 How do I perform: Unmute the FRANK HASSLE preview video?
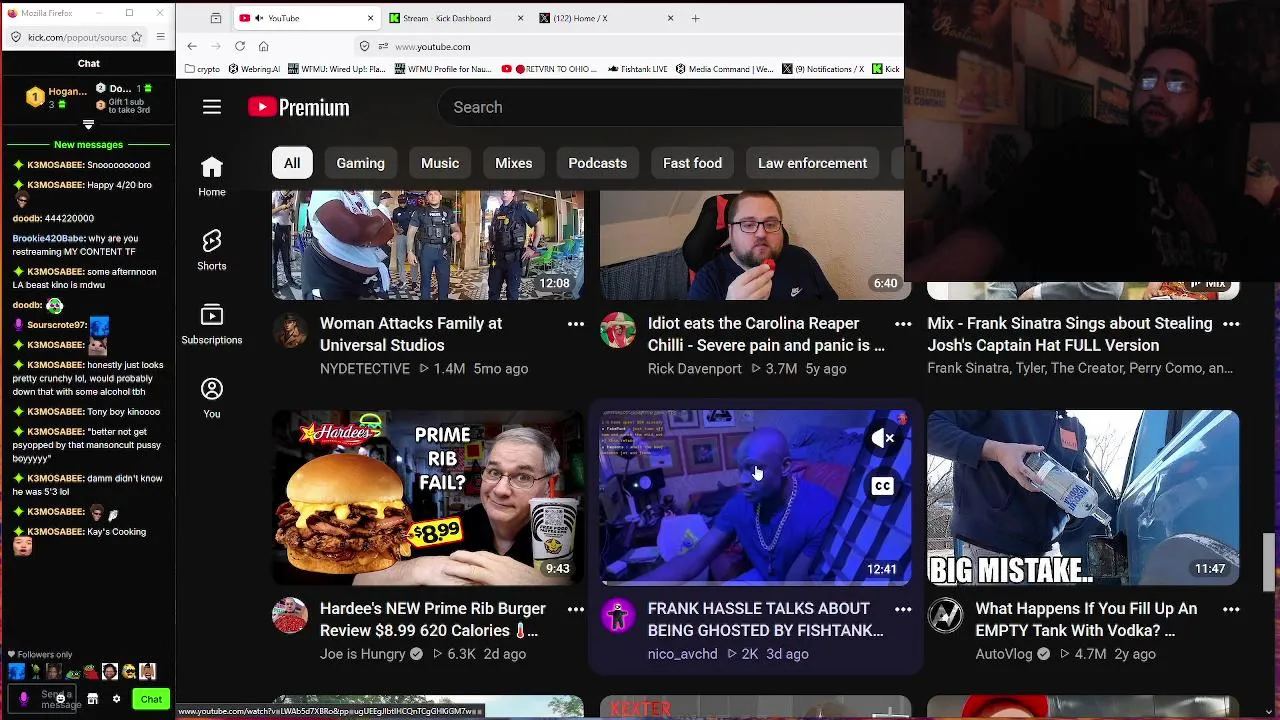point(882,438)
